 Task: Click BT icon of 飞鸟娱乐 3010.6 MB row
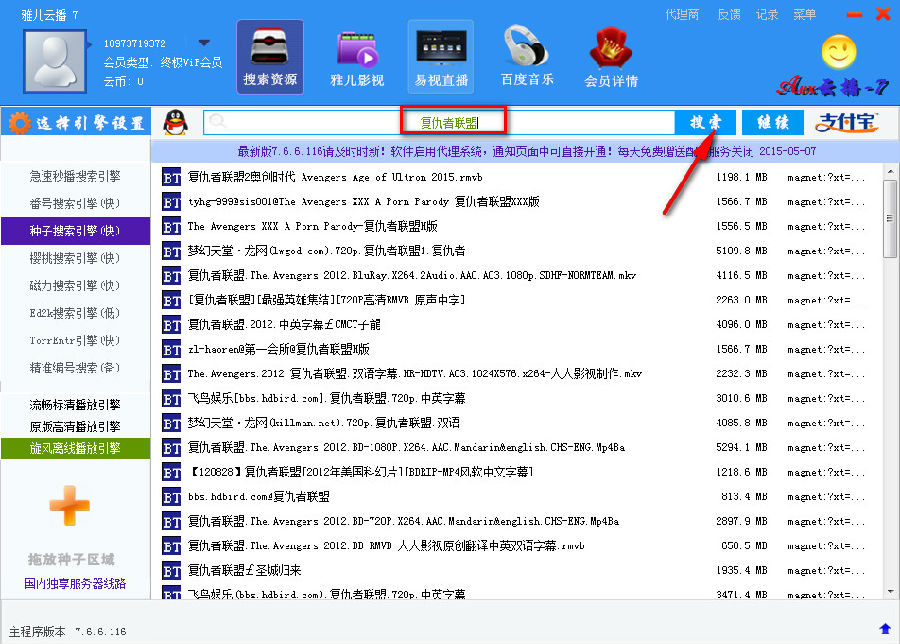pos(172,399)
